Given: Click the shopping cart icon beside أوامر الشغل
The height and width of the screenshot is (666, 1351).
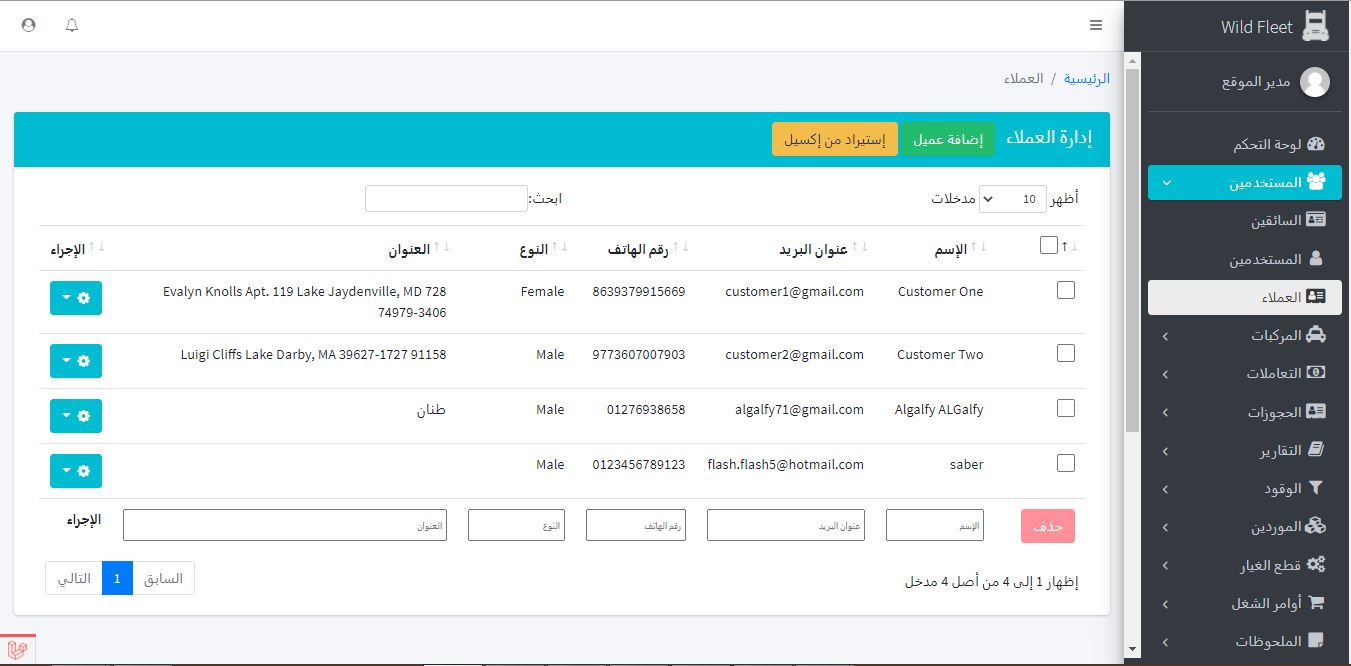Looking at the screenshot, I should (1316, 603).
